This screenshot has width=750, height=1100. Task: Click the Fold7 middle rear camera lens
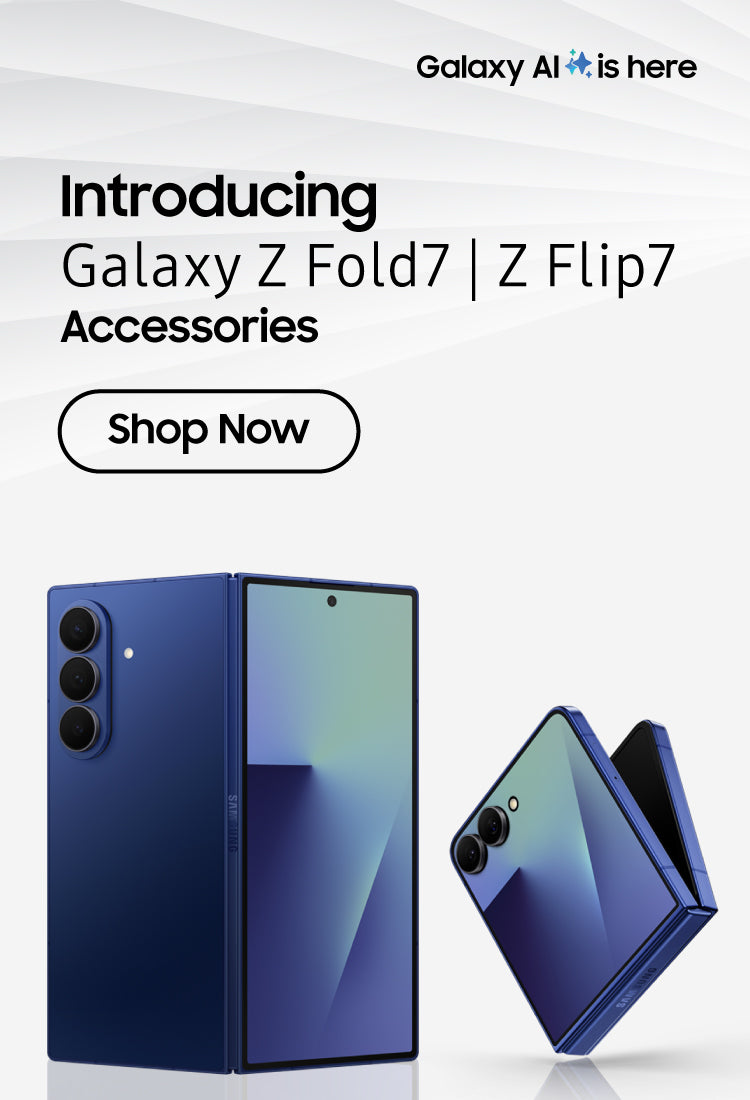(x=79, y=678)
